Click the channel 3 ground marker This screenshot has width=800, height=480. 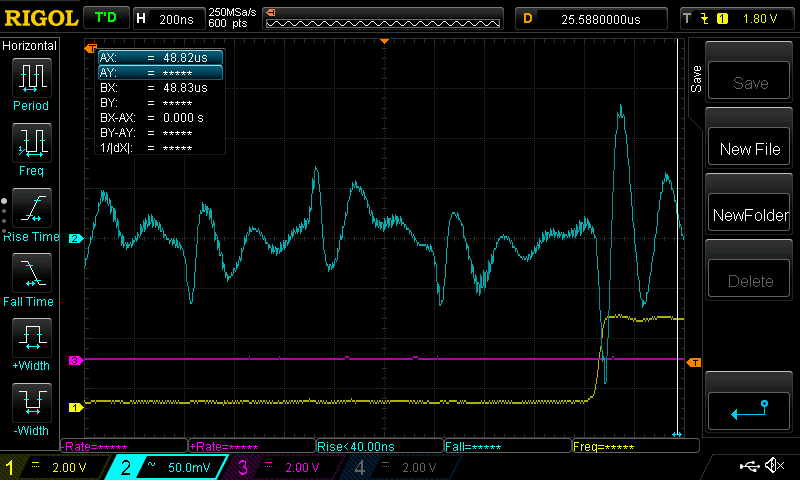pyautogui.click(x=76, y=361)
